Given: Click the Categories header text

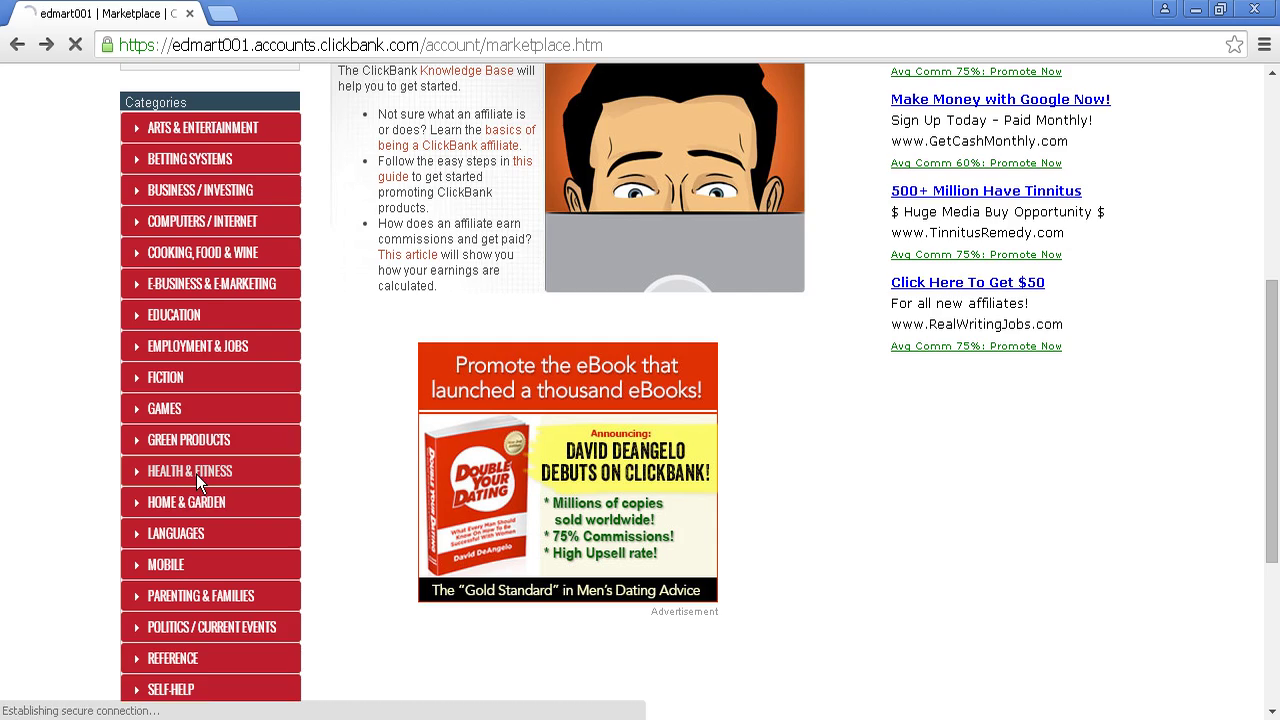Looking at the screenshot, I should pyautogui.click(x=156, y=102).
